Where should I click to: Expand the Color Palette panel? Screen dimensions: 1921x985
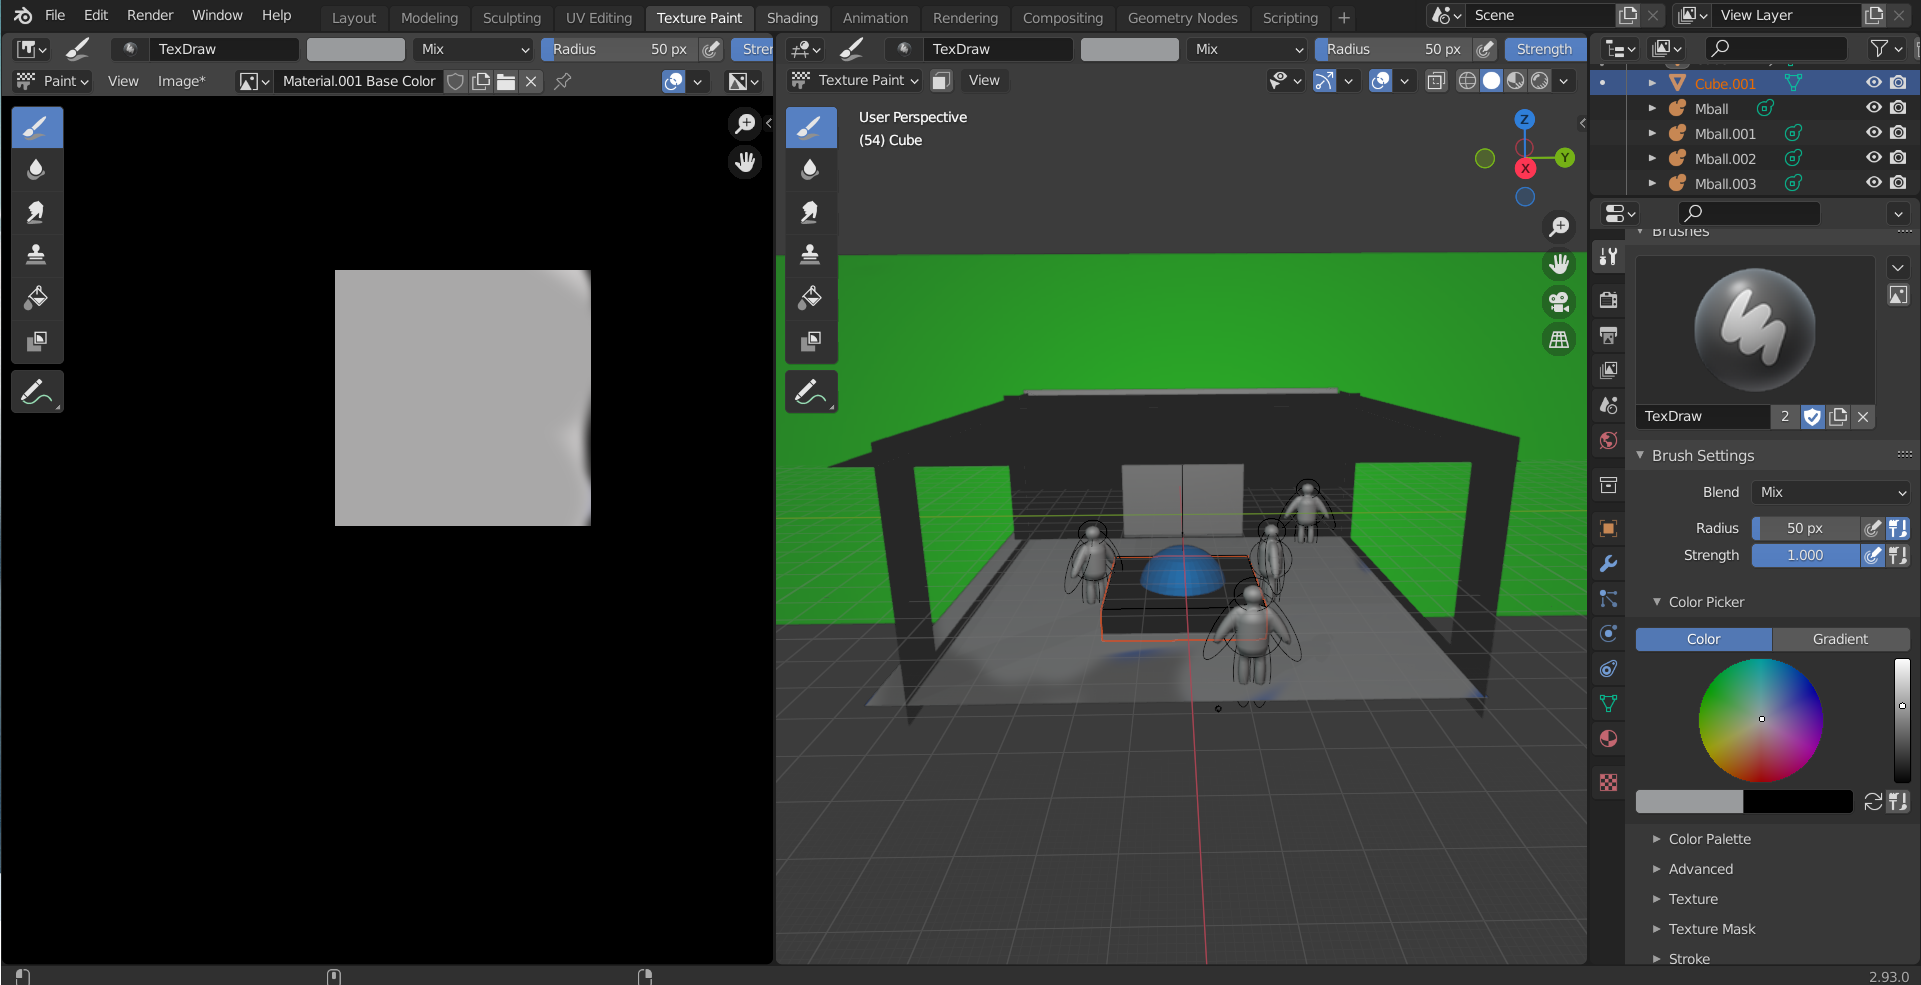[x=1709, y=839]
